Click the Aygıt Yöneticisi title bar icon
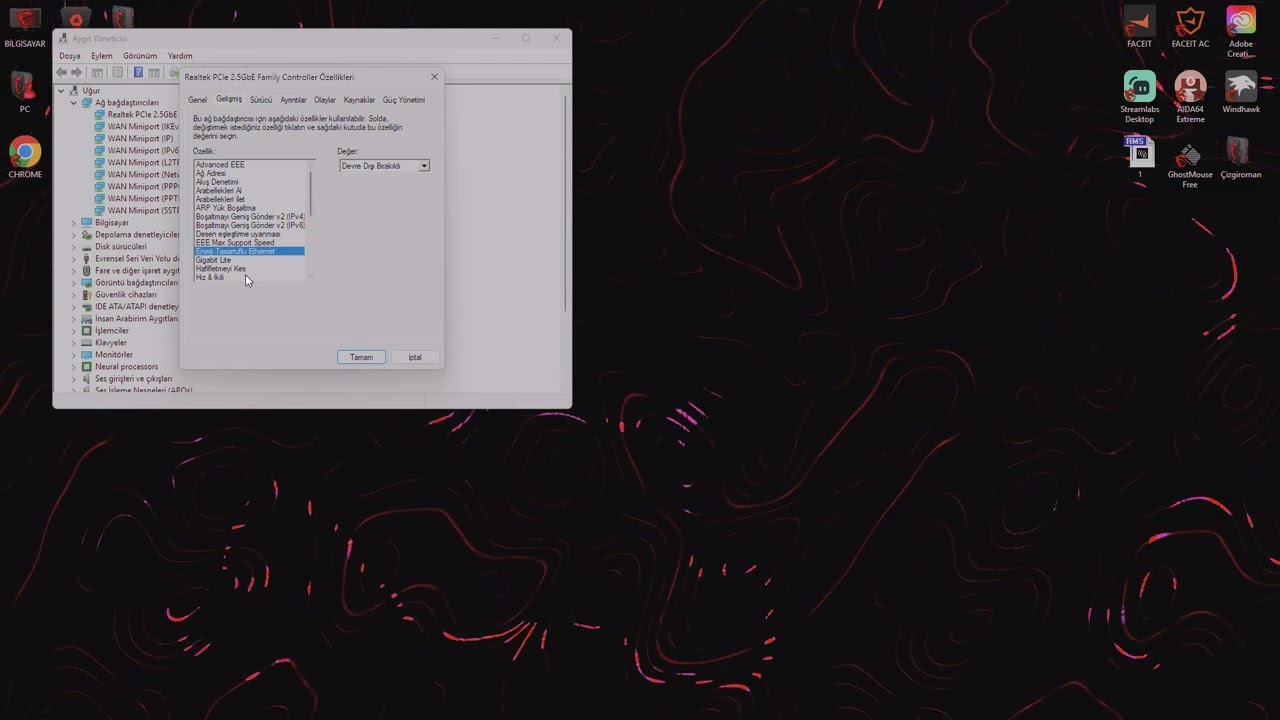The image size is (1280, 720). point(63,38)
